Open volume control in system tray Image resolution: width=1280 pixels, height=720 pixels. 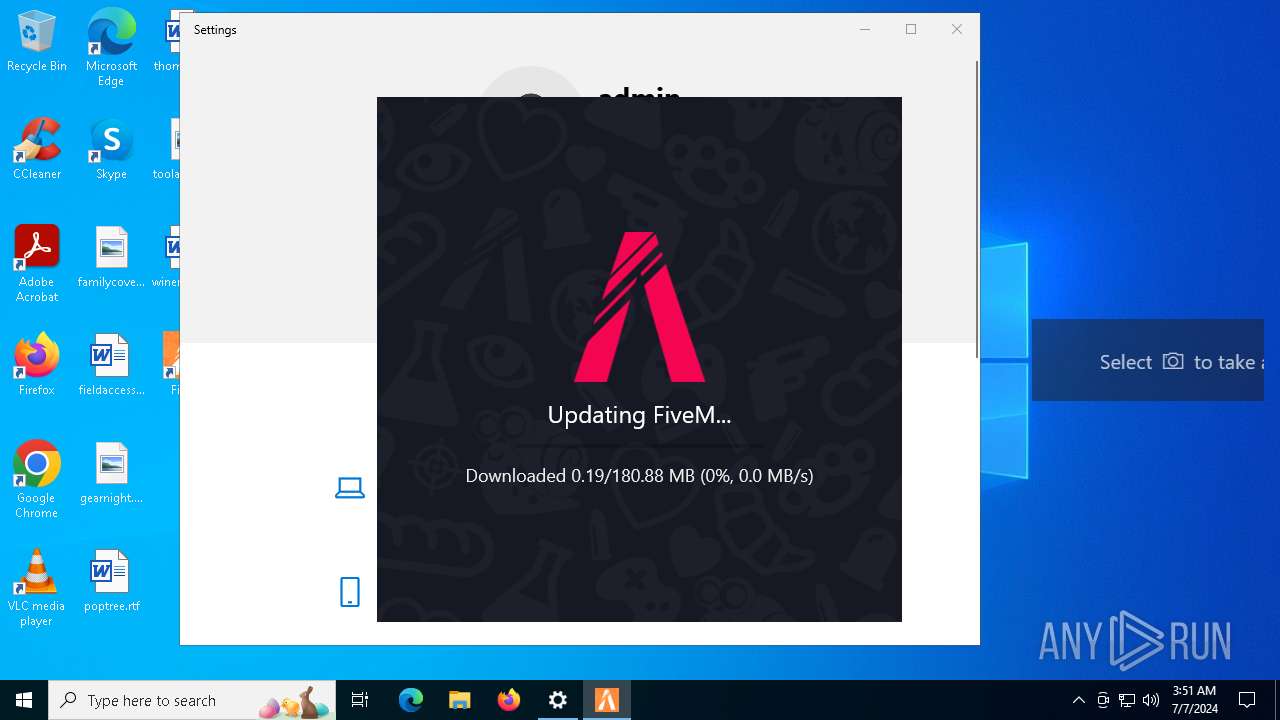point(1151,700)
